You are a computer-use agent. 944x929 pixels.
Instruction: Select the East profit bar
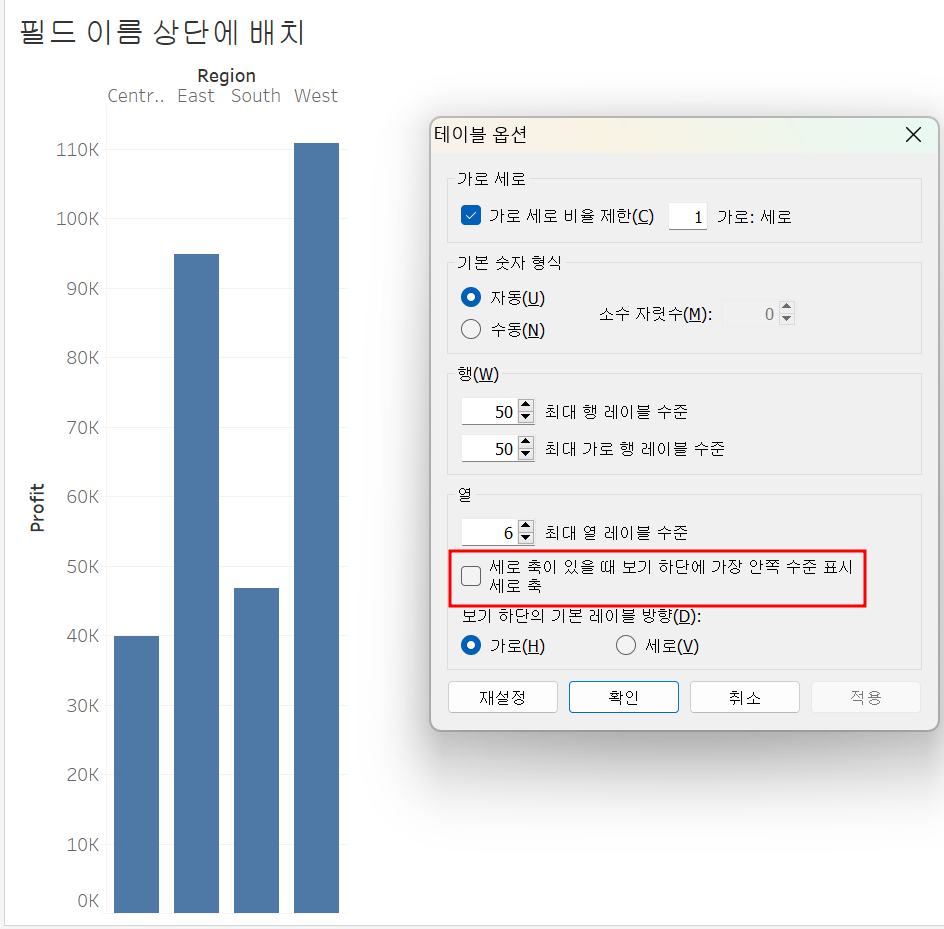point(196,583)
